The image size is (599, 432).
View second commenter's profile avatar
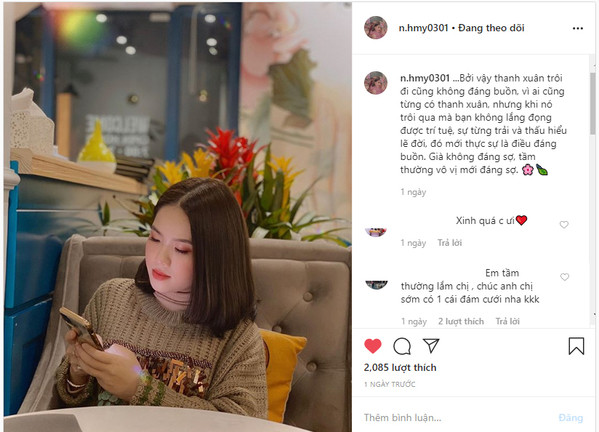click(376, 285)
